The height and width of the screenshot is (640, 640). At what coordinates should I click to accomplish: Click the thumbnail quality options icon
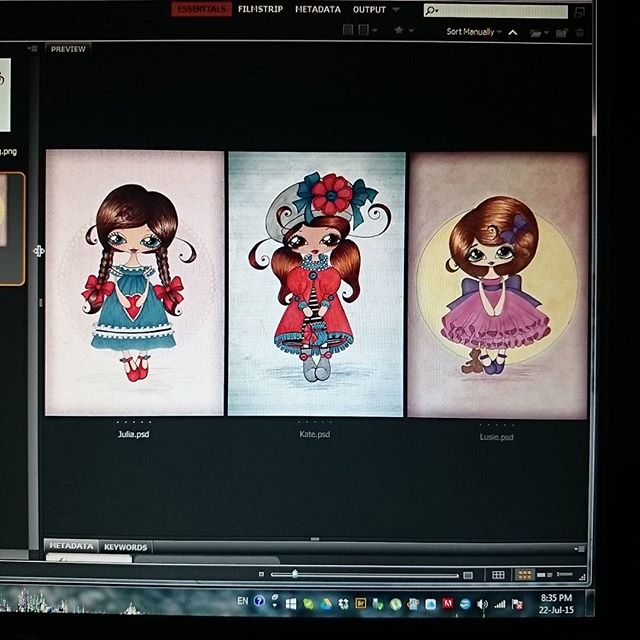(349, 31)
